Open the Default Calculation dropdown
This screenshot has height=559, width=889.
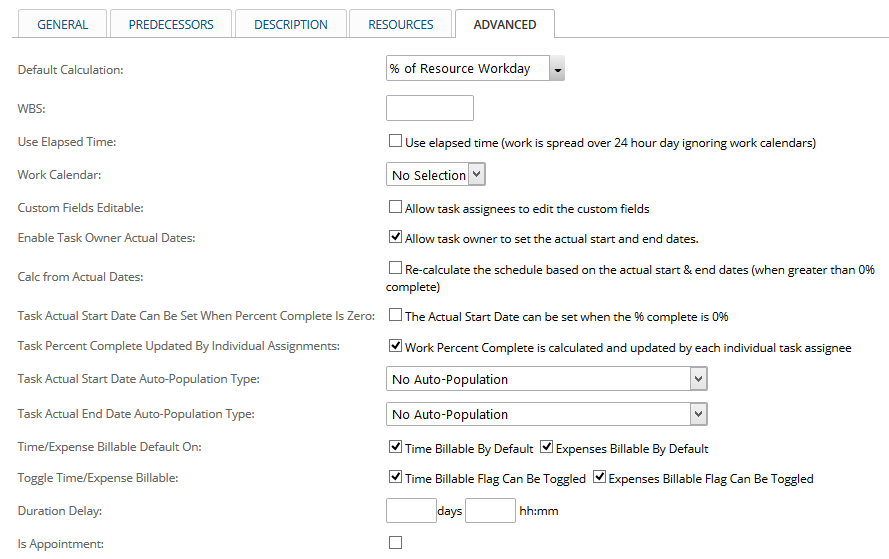[x=475, y=69]
